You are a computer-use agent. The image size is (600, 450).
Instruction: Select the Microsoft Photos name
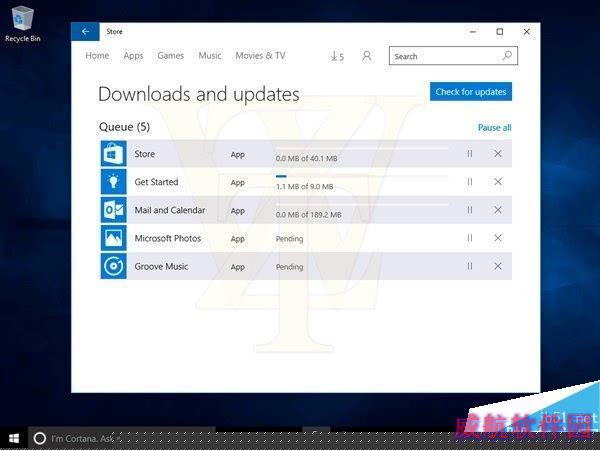(168, 238)
